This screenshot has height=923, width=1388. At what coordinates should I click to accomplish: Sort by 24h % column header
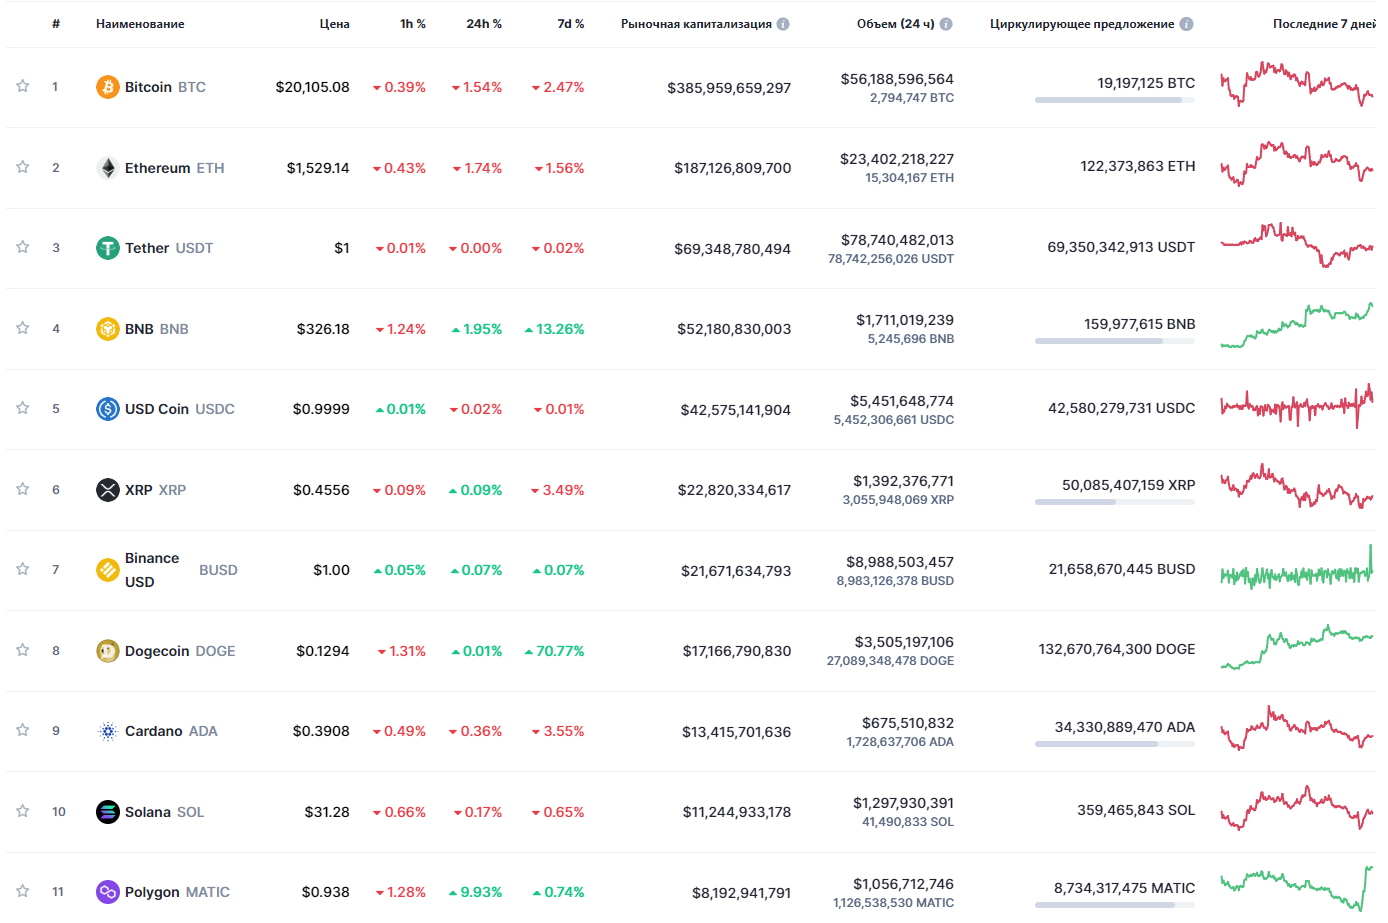point(484,24)
